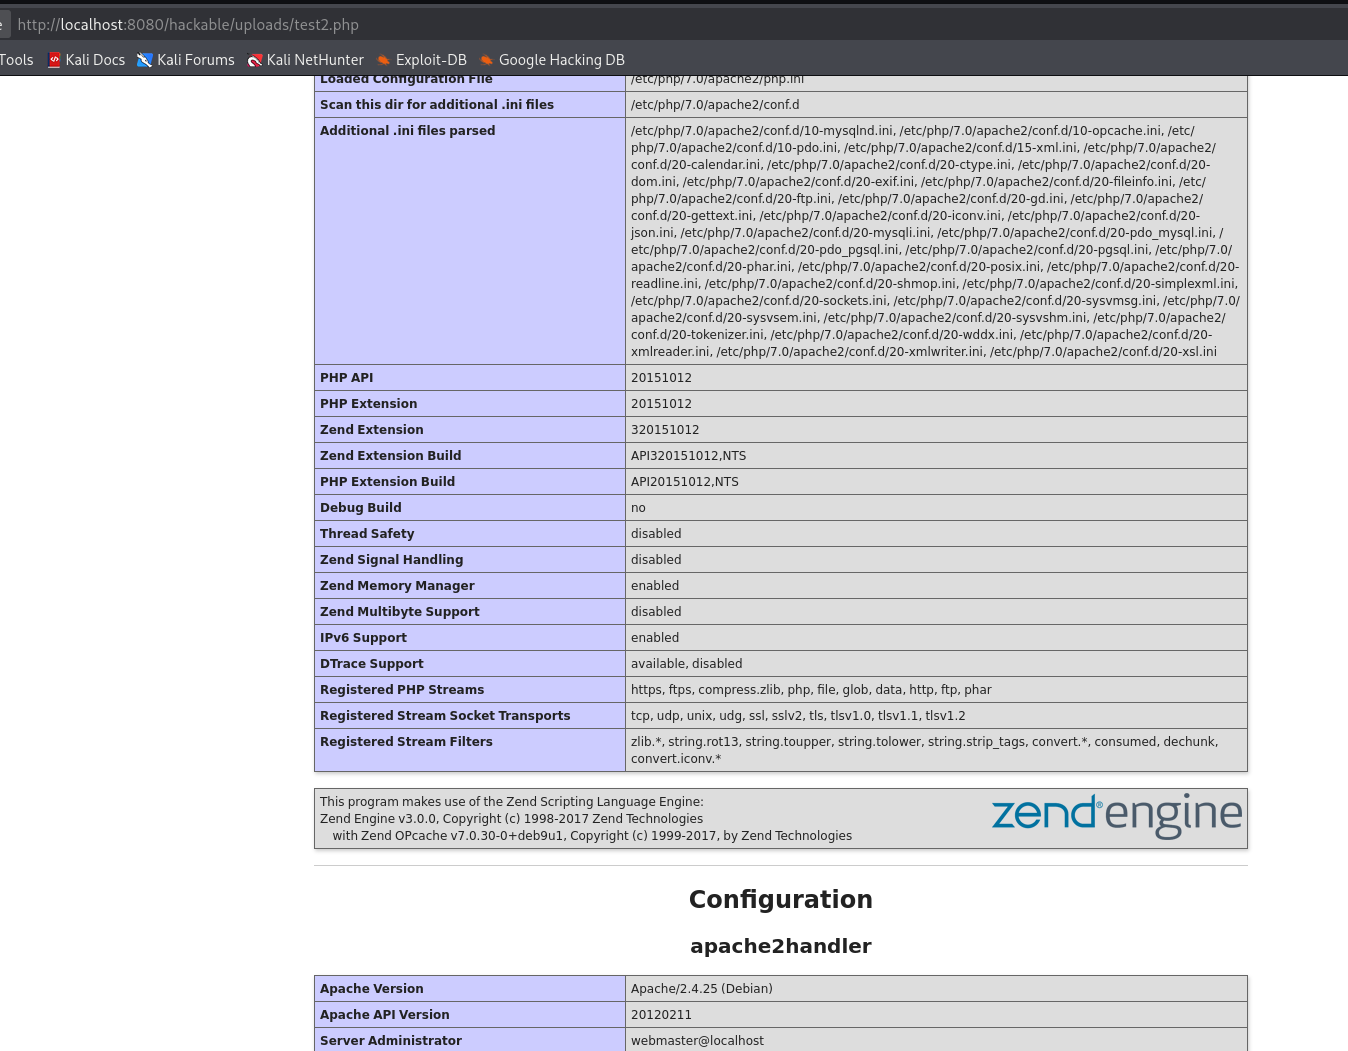This screenshot has height=1051, width=1348.
Task: Click the Zend Engine logo
Action: (1116, 816)
